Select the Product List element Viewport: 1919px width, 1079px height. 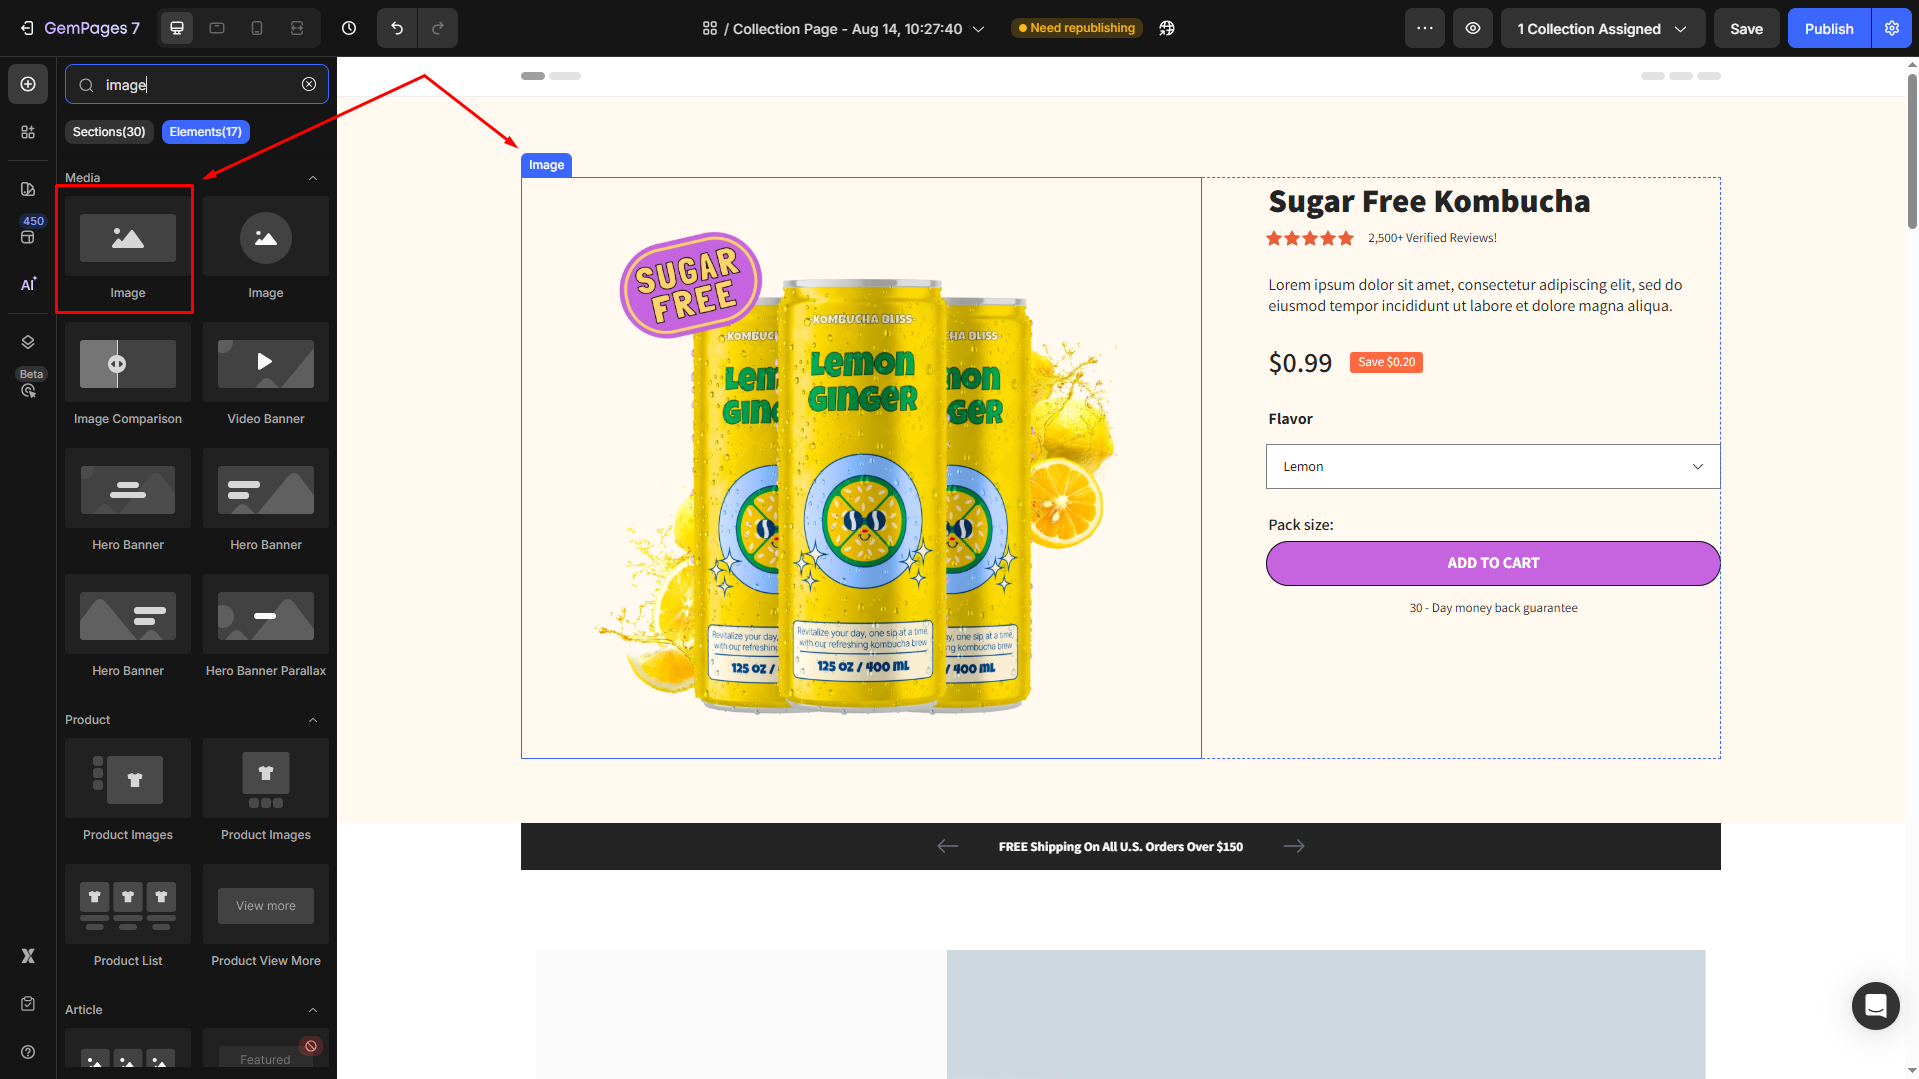click(127, 917)
